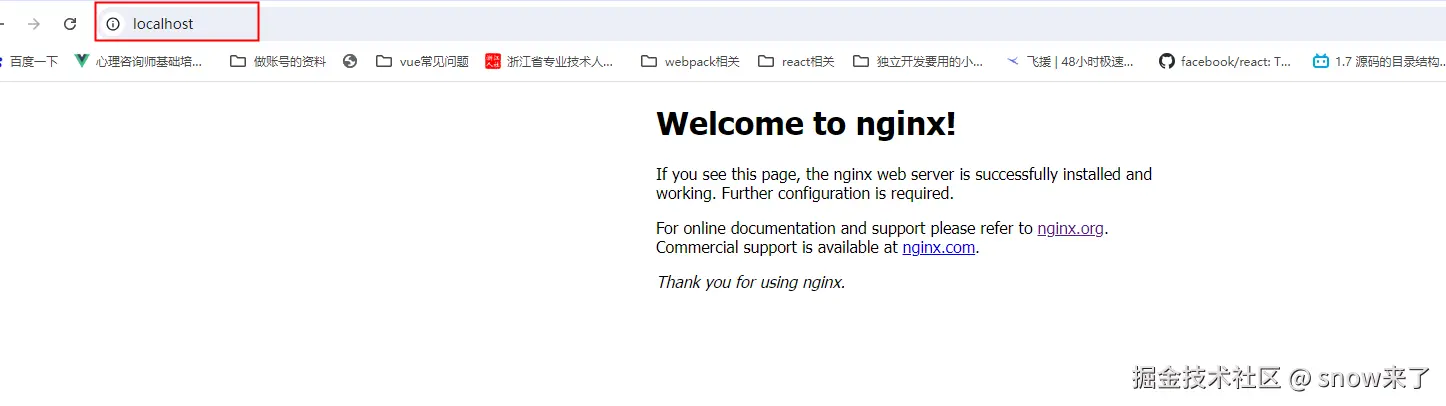
Task: Click the Welcome to nginx! heading
Action: tap(806, 124)
